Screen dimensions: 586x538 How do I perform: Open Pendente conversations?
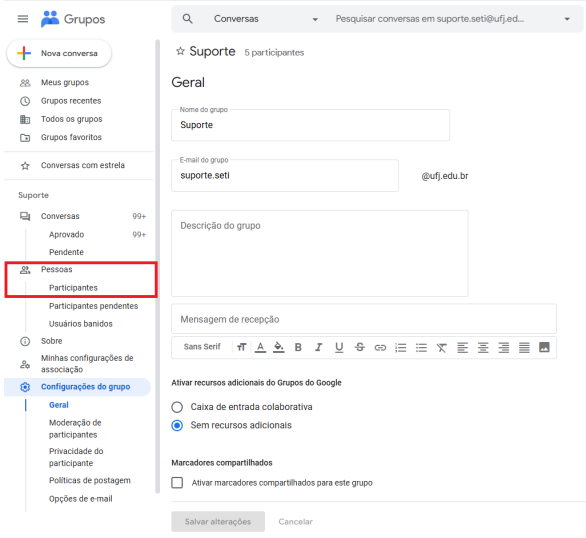(66, 252)
